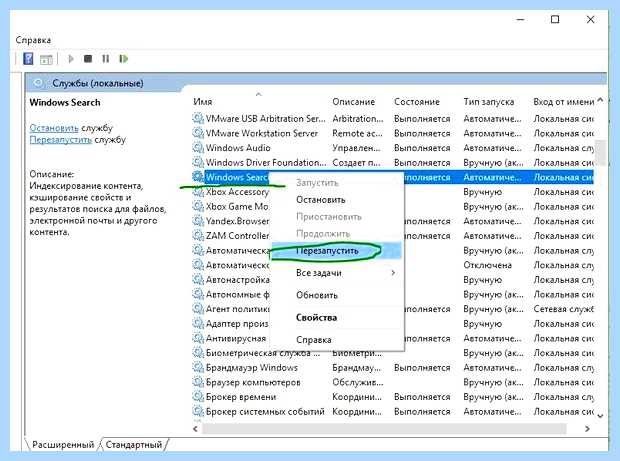Click the Stop service square icon
Screen dimensions: 620x461
coord(88,59)
